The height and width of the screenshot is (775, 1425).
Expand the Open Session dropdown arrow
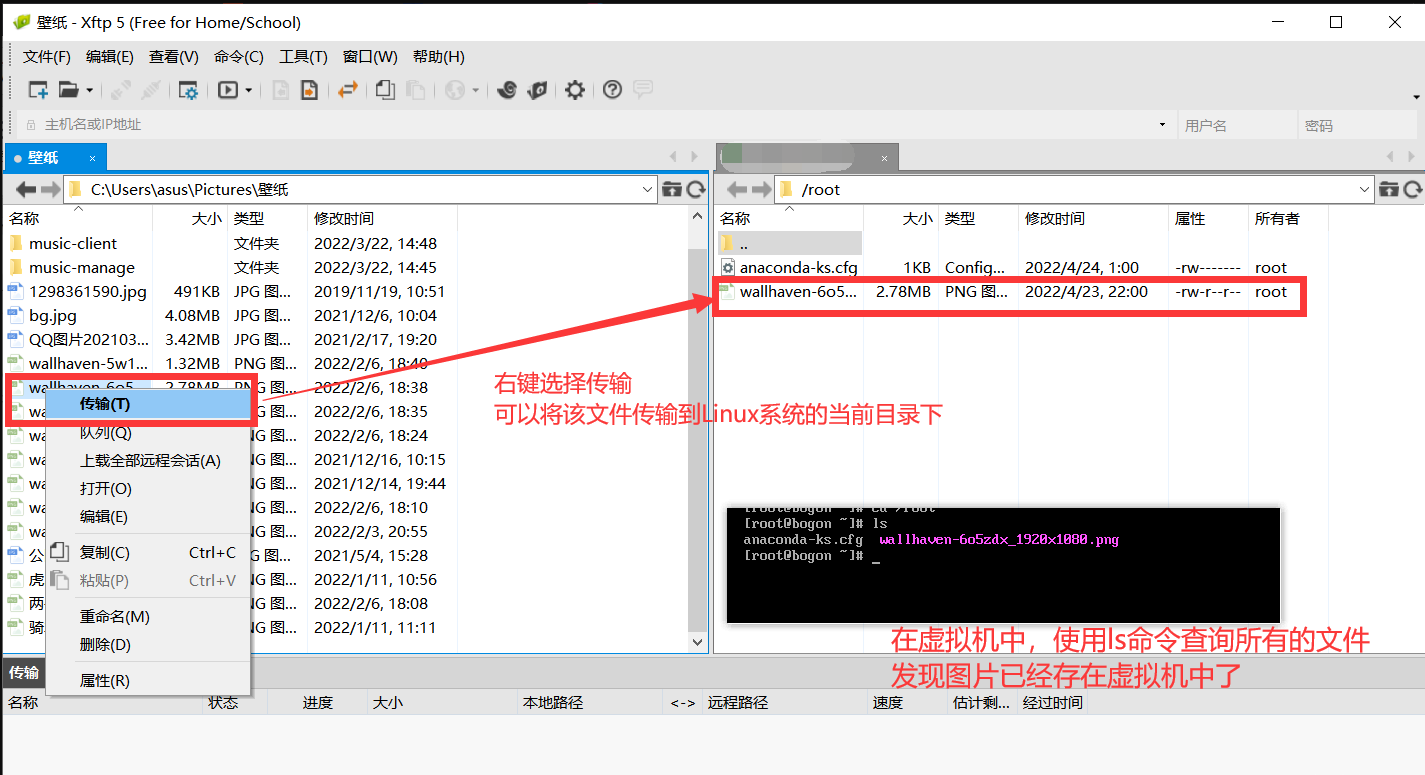coord(89,90)
